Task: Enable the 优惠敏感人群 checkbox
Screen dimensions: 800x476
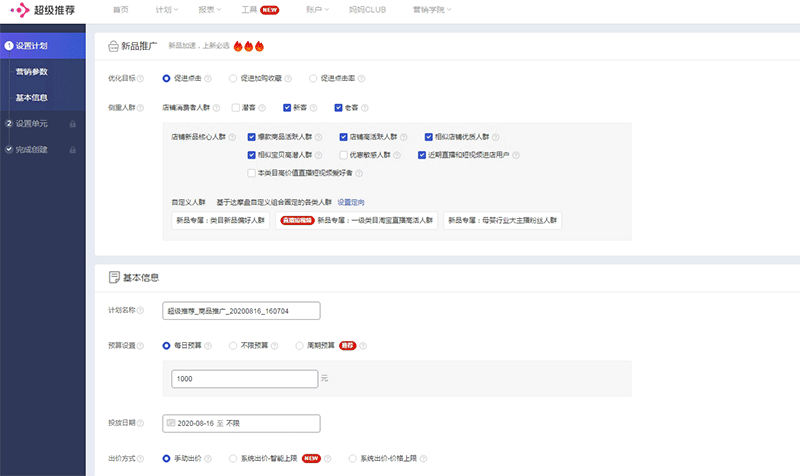Action: coord(342,155)
